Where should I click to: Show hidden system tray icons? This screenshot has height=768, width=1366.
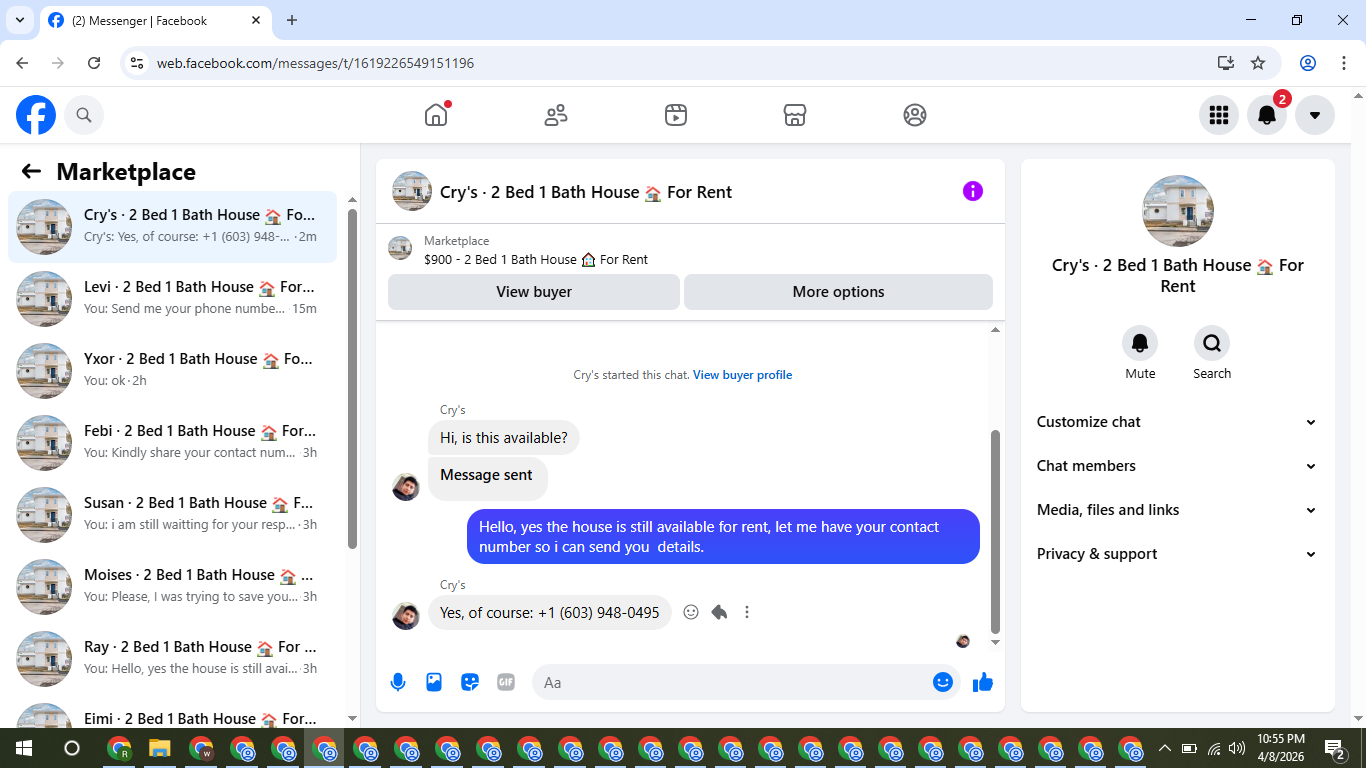(x=1164, y=748)
